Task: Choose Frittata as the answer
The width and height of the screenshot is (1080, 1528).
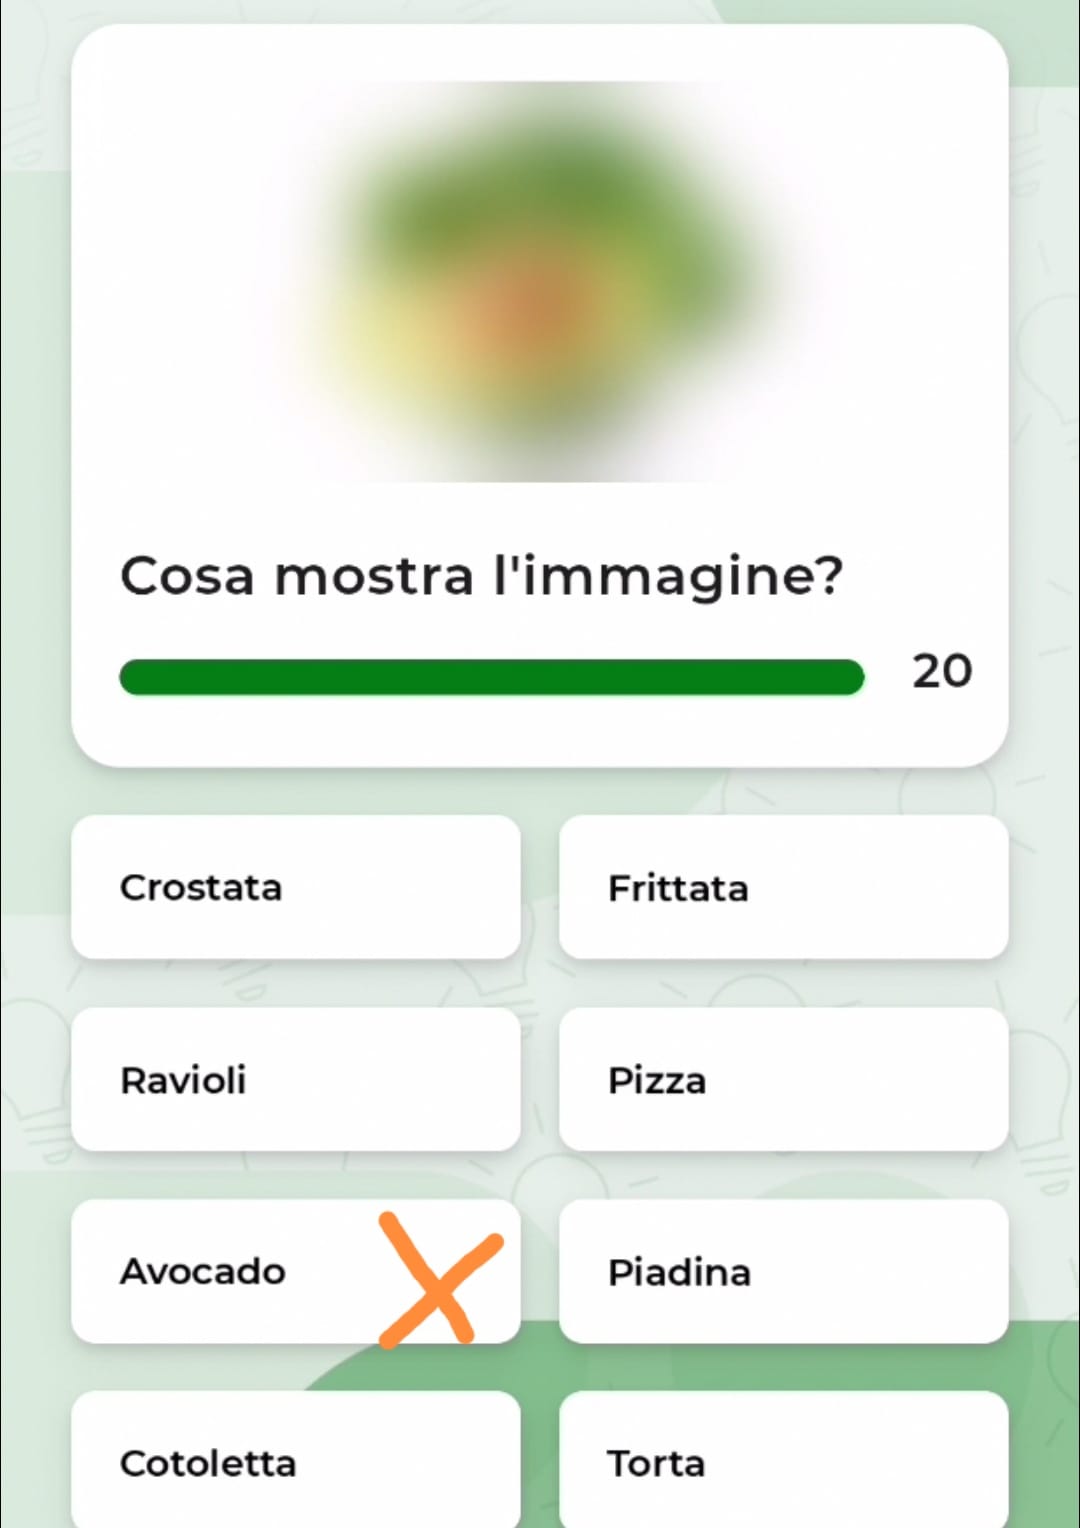Action: click(783, 887)
